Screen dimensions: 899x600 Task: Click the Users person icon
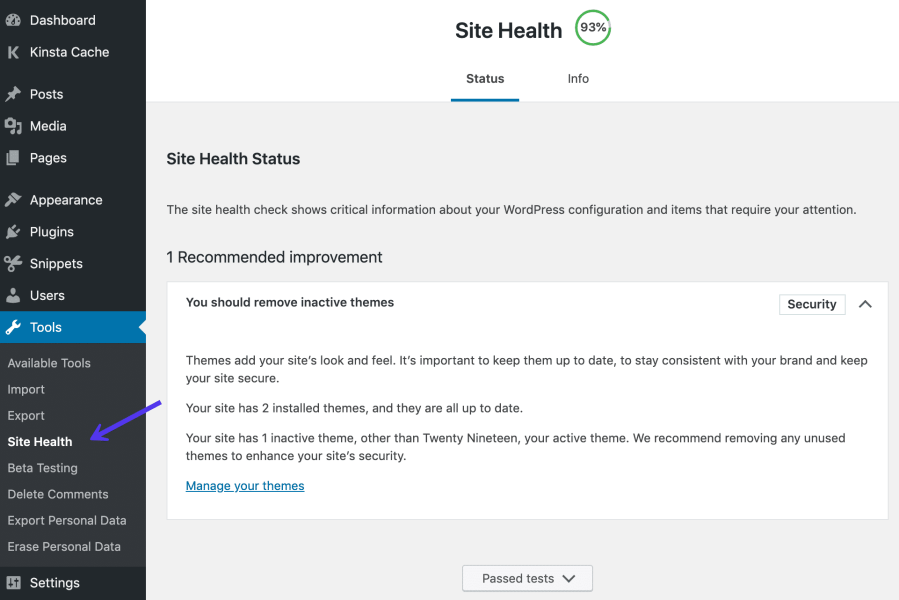click(13, 295)
